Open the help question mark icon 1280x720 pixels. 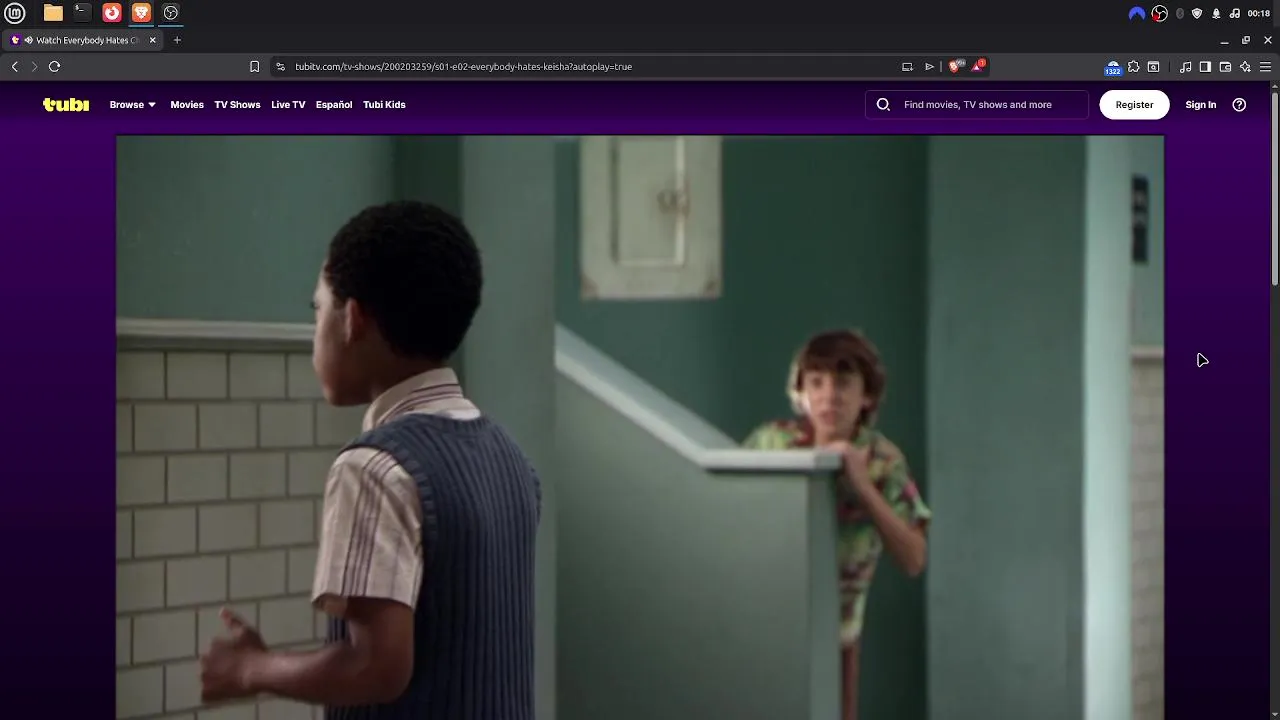click(1239, 104)
